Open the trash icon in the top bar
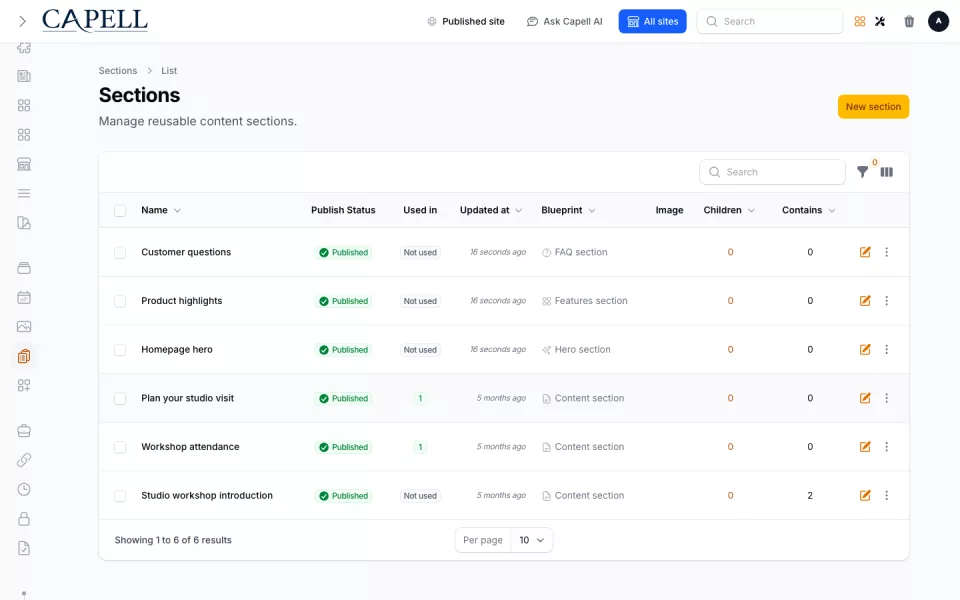The image size is (960, 600). pos(909,21)
